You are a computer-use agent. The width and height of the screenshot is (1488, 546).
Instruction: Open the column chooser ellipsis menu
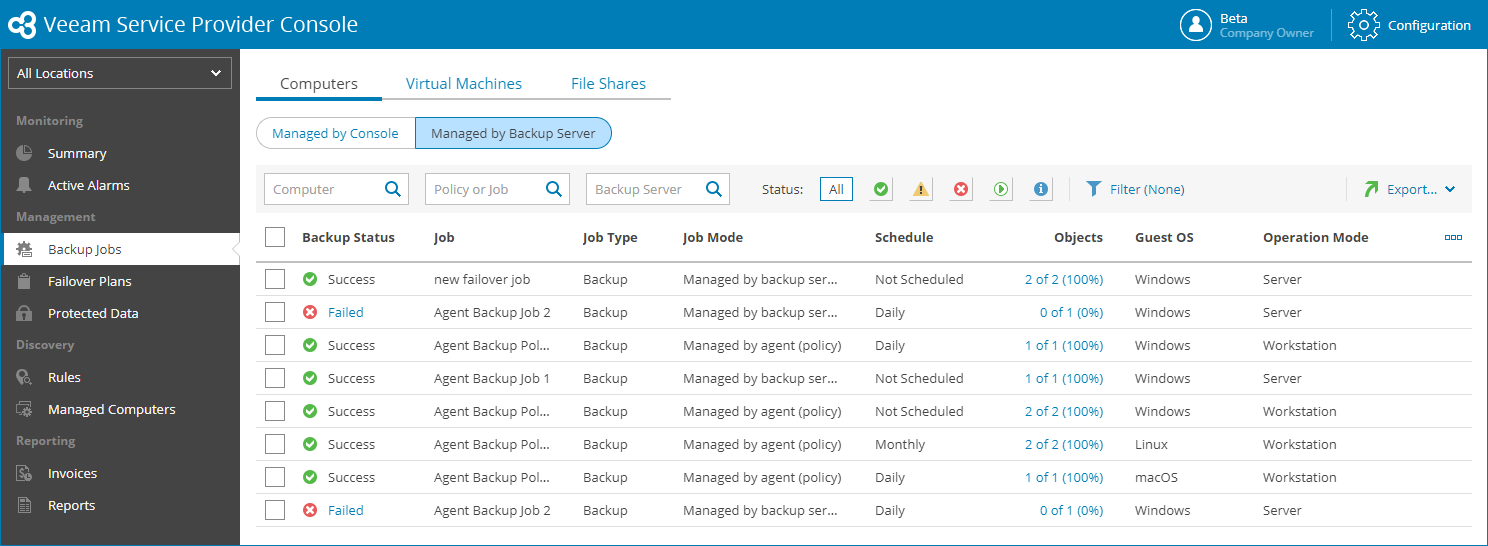[1453, 237]
